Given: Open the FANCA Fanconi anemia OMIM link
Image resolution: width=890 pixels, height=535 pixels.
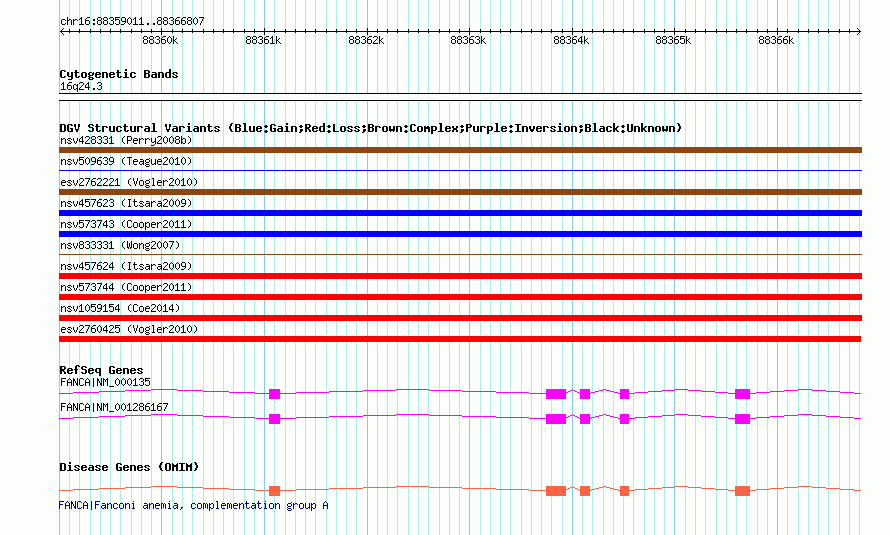Looking at the screenshot, I should [194, 505].
